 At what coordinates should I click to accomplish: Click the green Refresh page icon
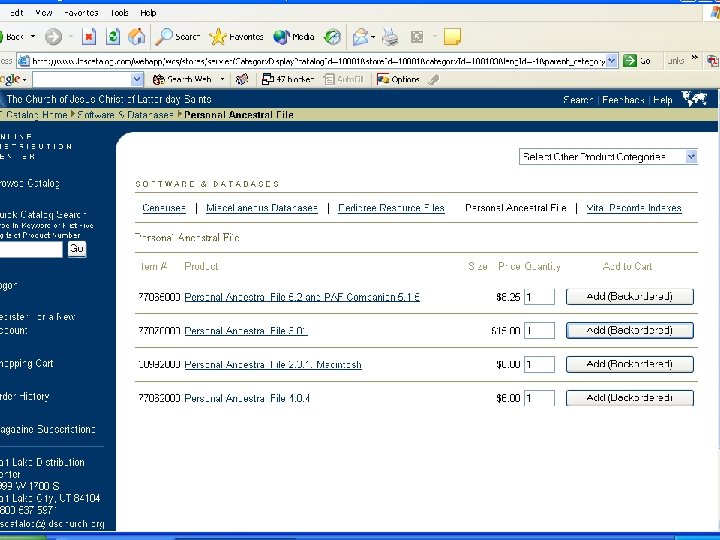point(112,37)
